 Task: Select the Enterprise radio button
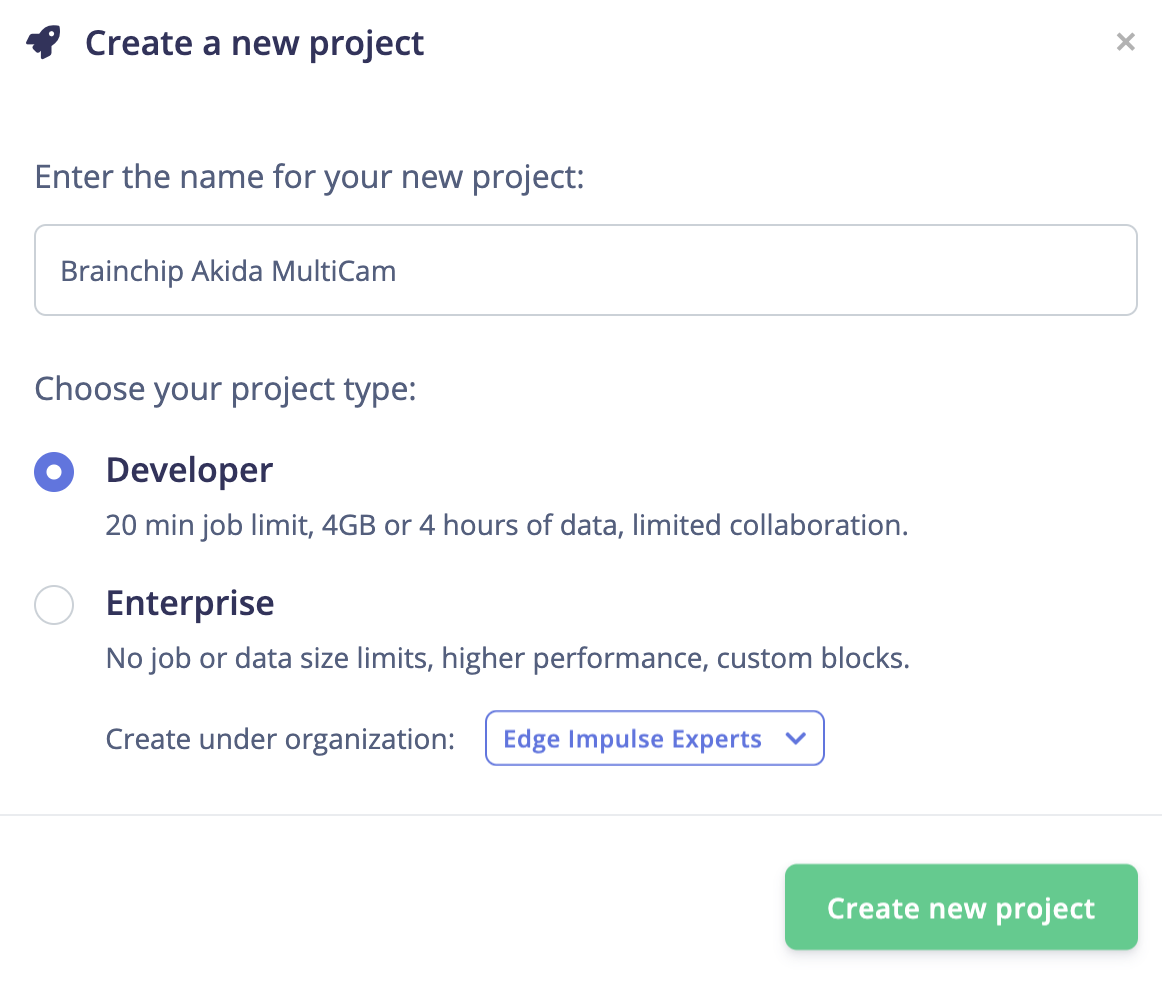54,604
